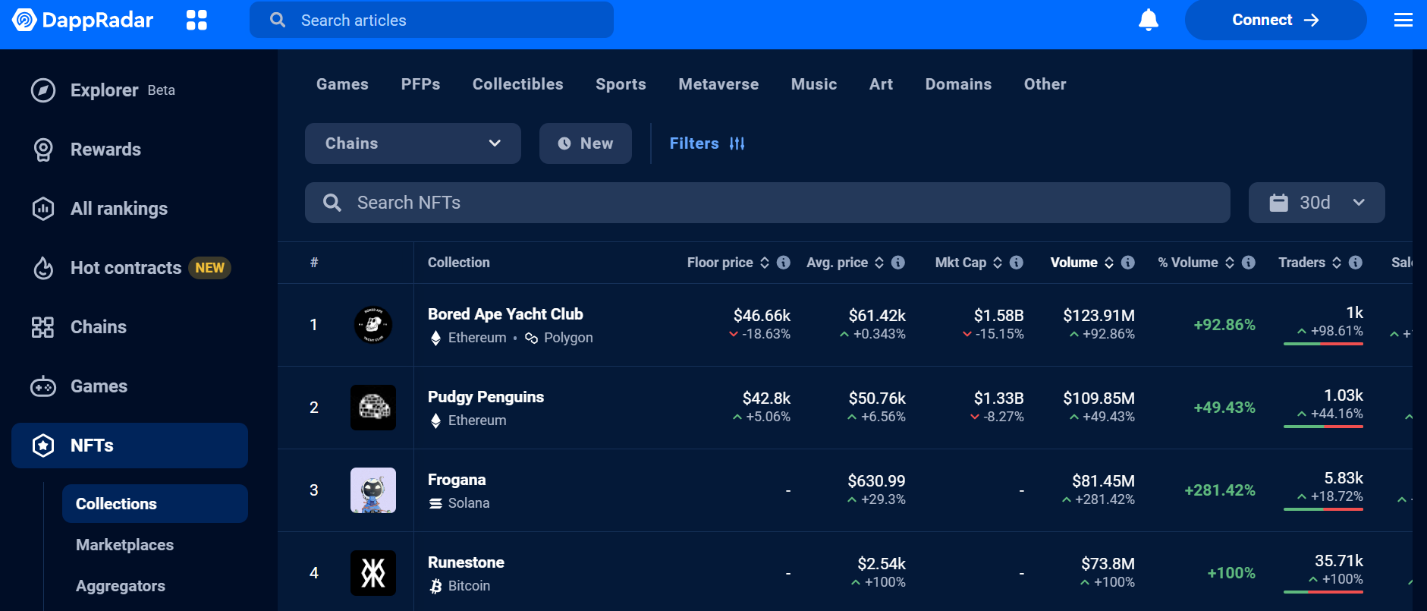Open the 30d time range dropdown
This screenshot has width=1427, height=611.
point(1317,203)
